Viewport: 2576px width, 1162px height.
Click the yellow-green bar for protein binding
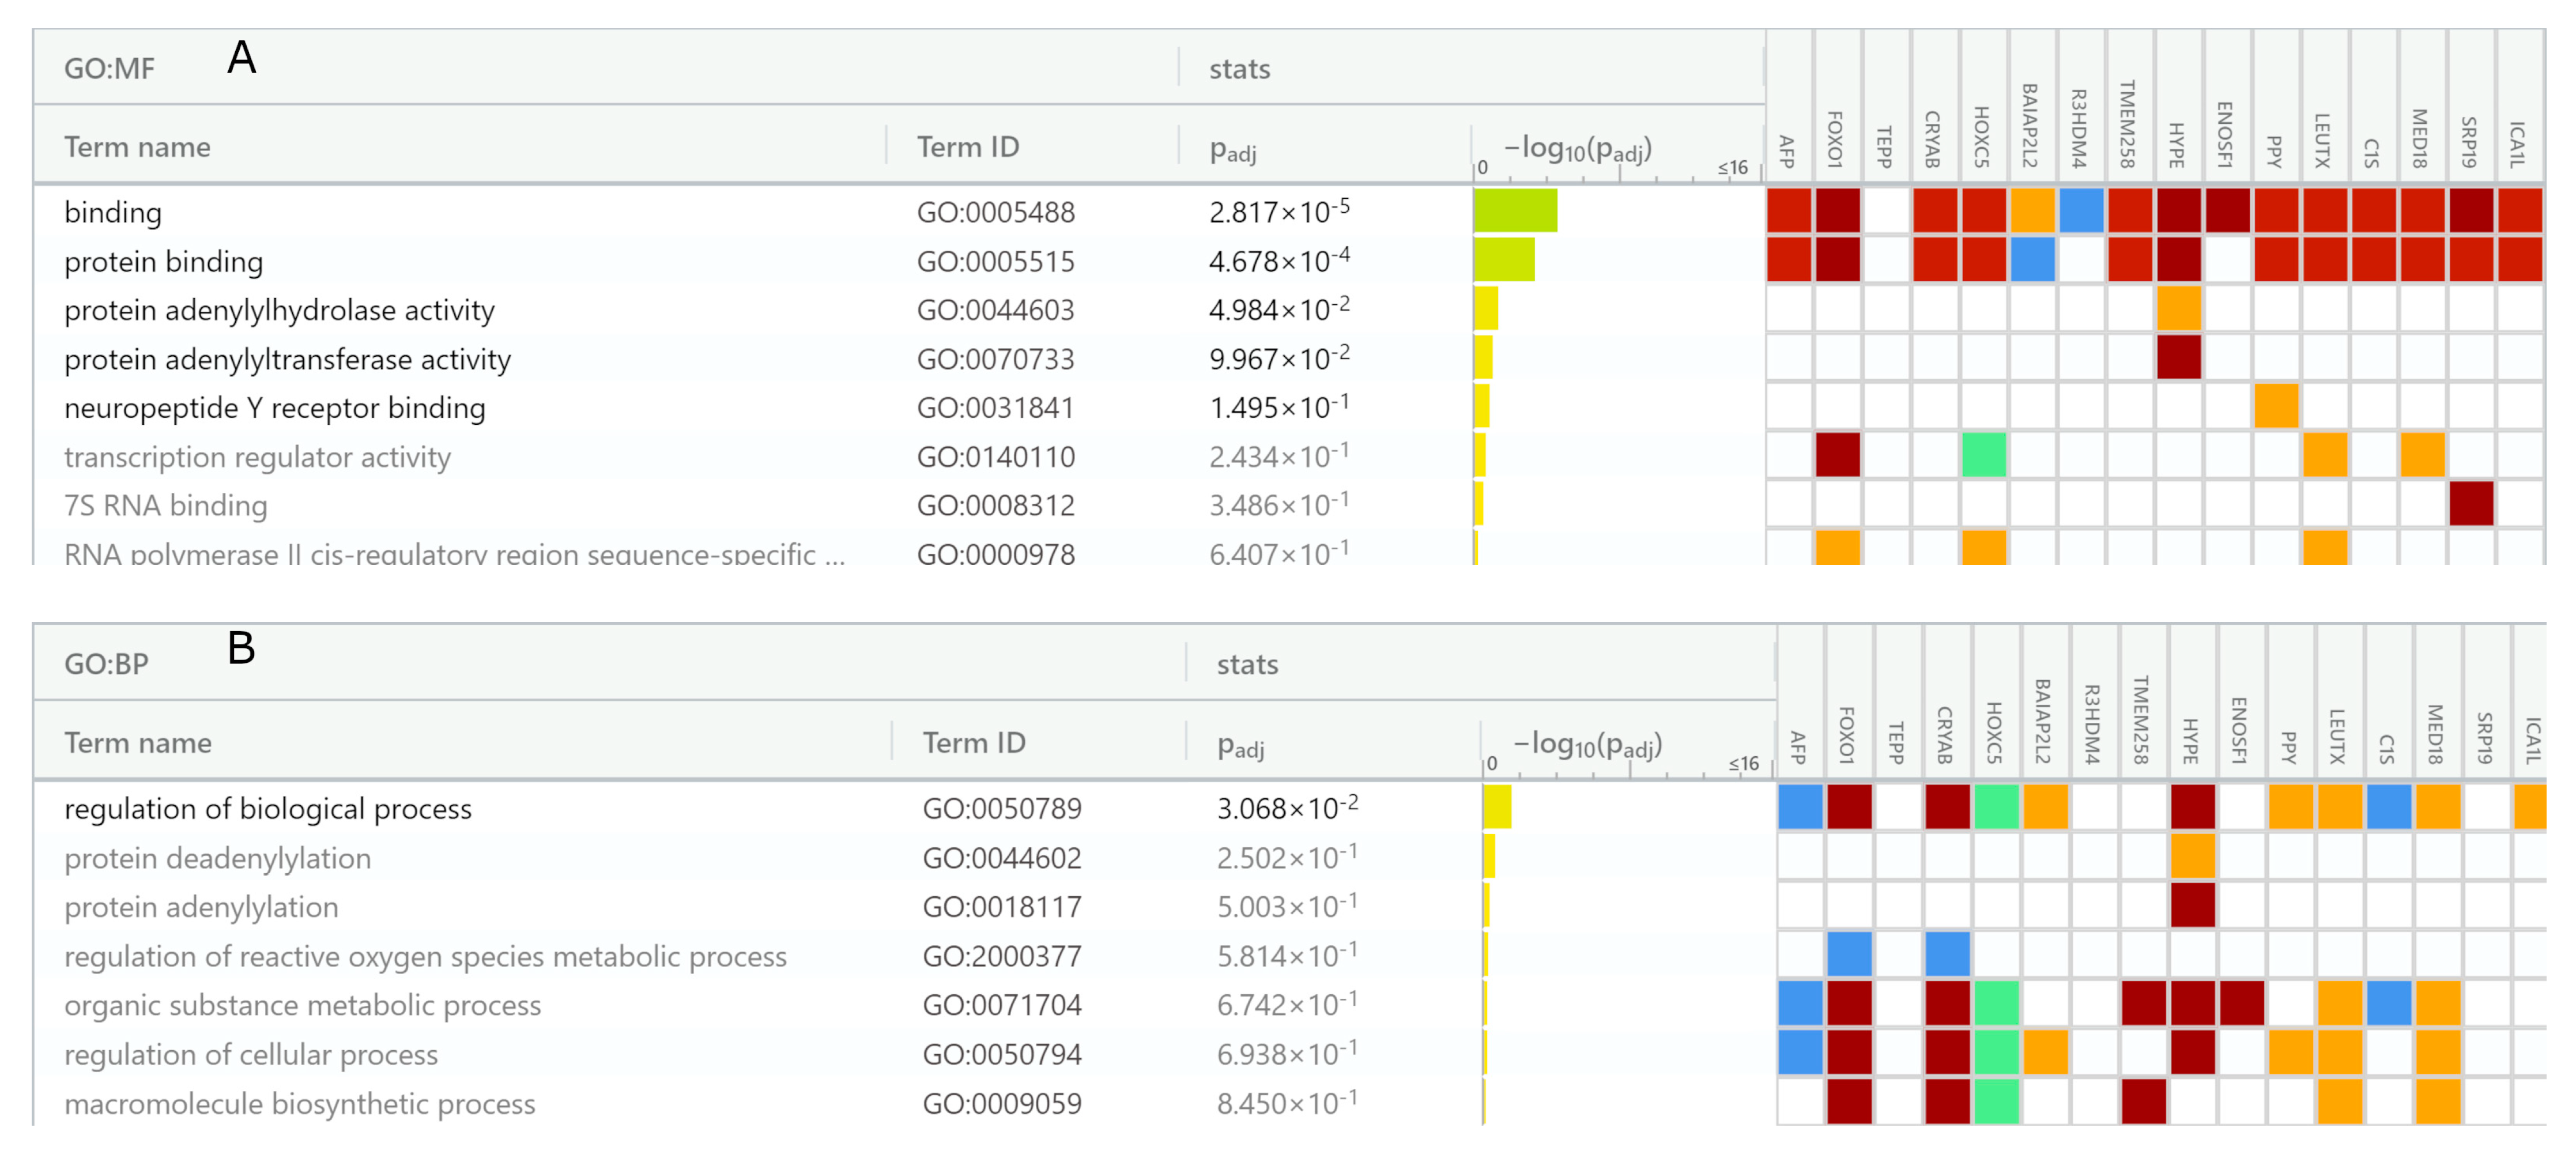tap(1503, 260)
